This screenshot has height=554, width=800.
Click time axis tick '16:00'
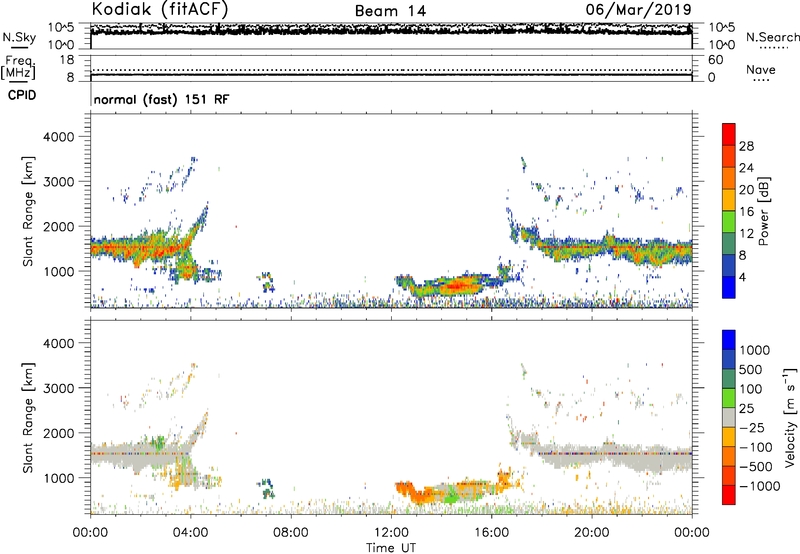pyautogui.click(x=491, y=533)
